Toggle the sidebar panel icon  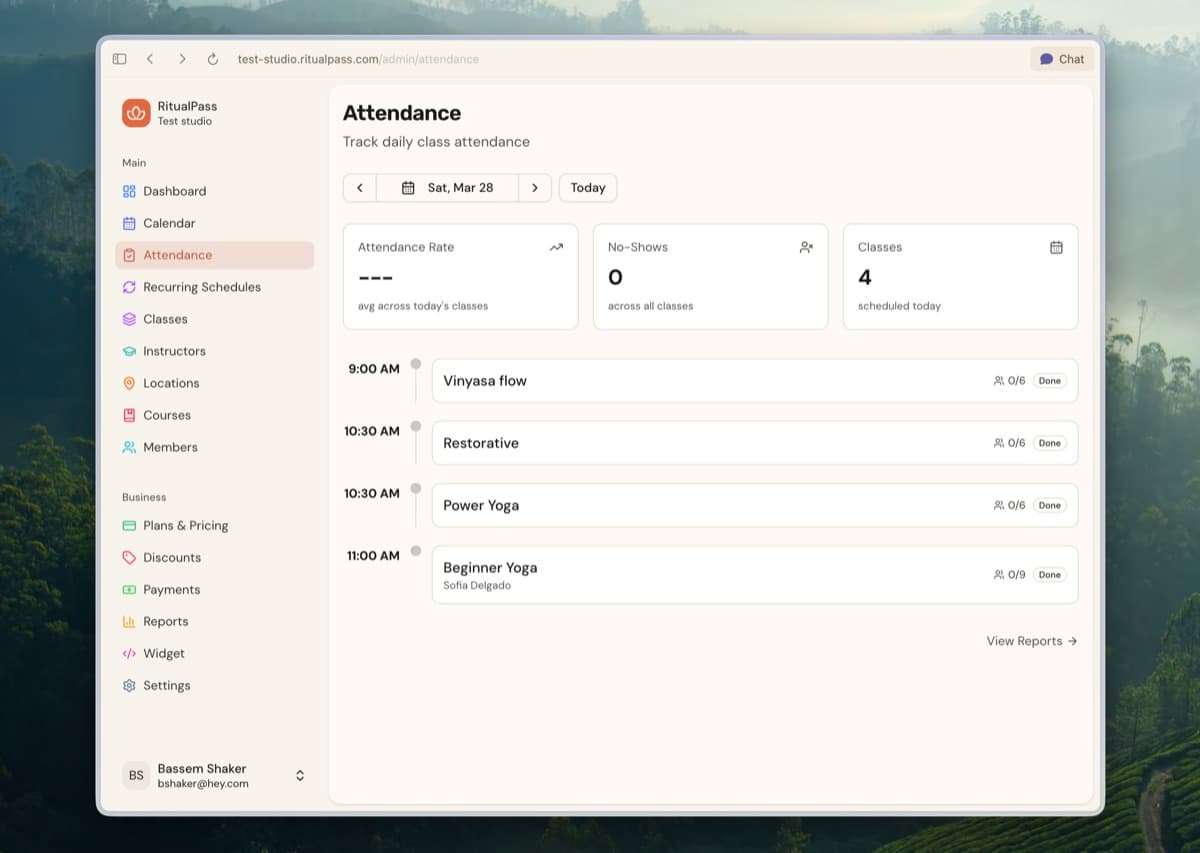pos(120,59)
